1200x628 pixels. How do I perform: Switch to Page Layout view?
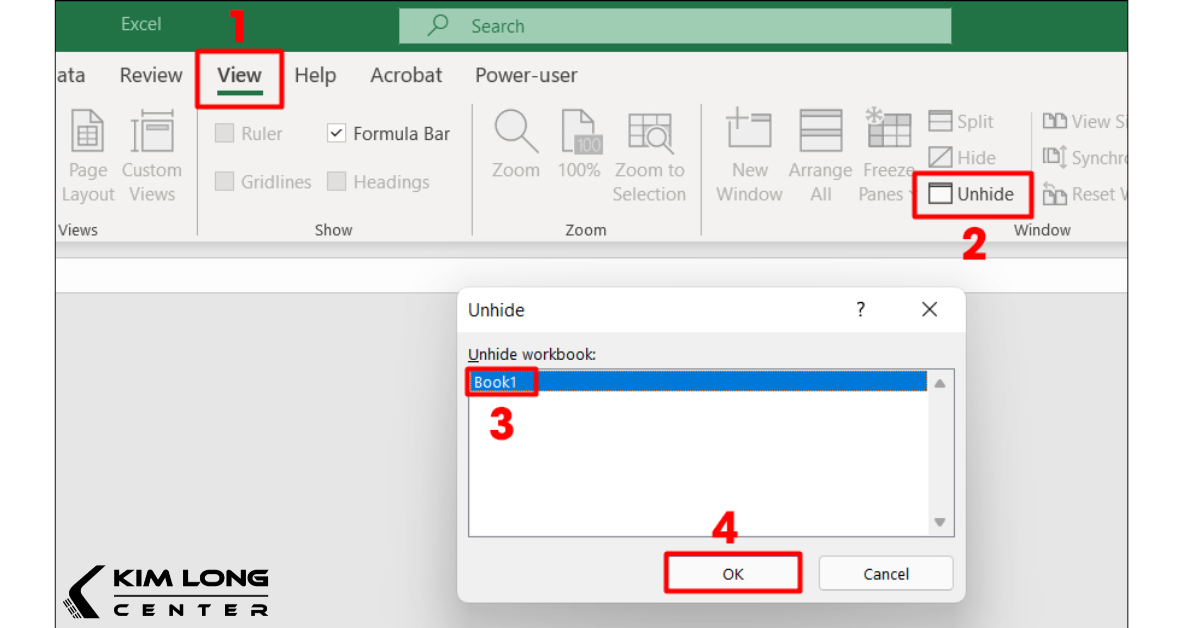(87, 155)
